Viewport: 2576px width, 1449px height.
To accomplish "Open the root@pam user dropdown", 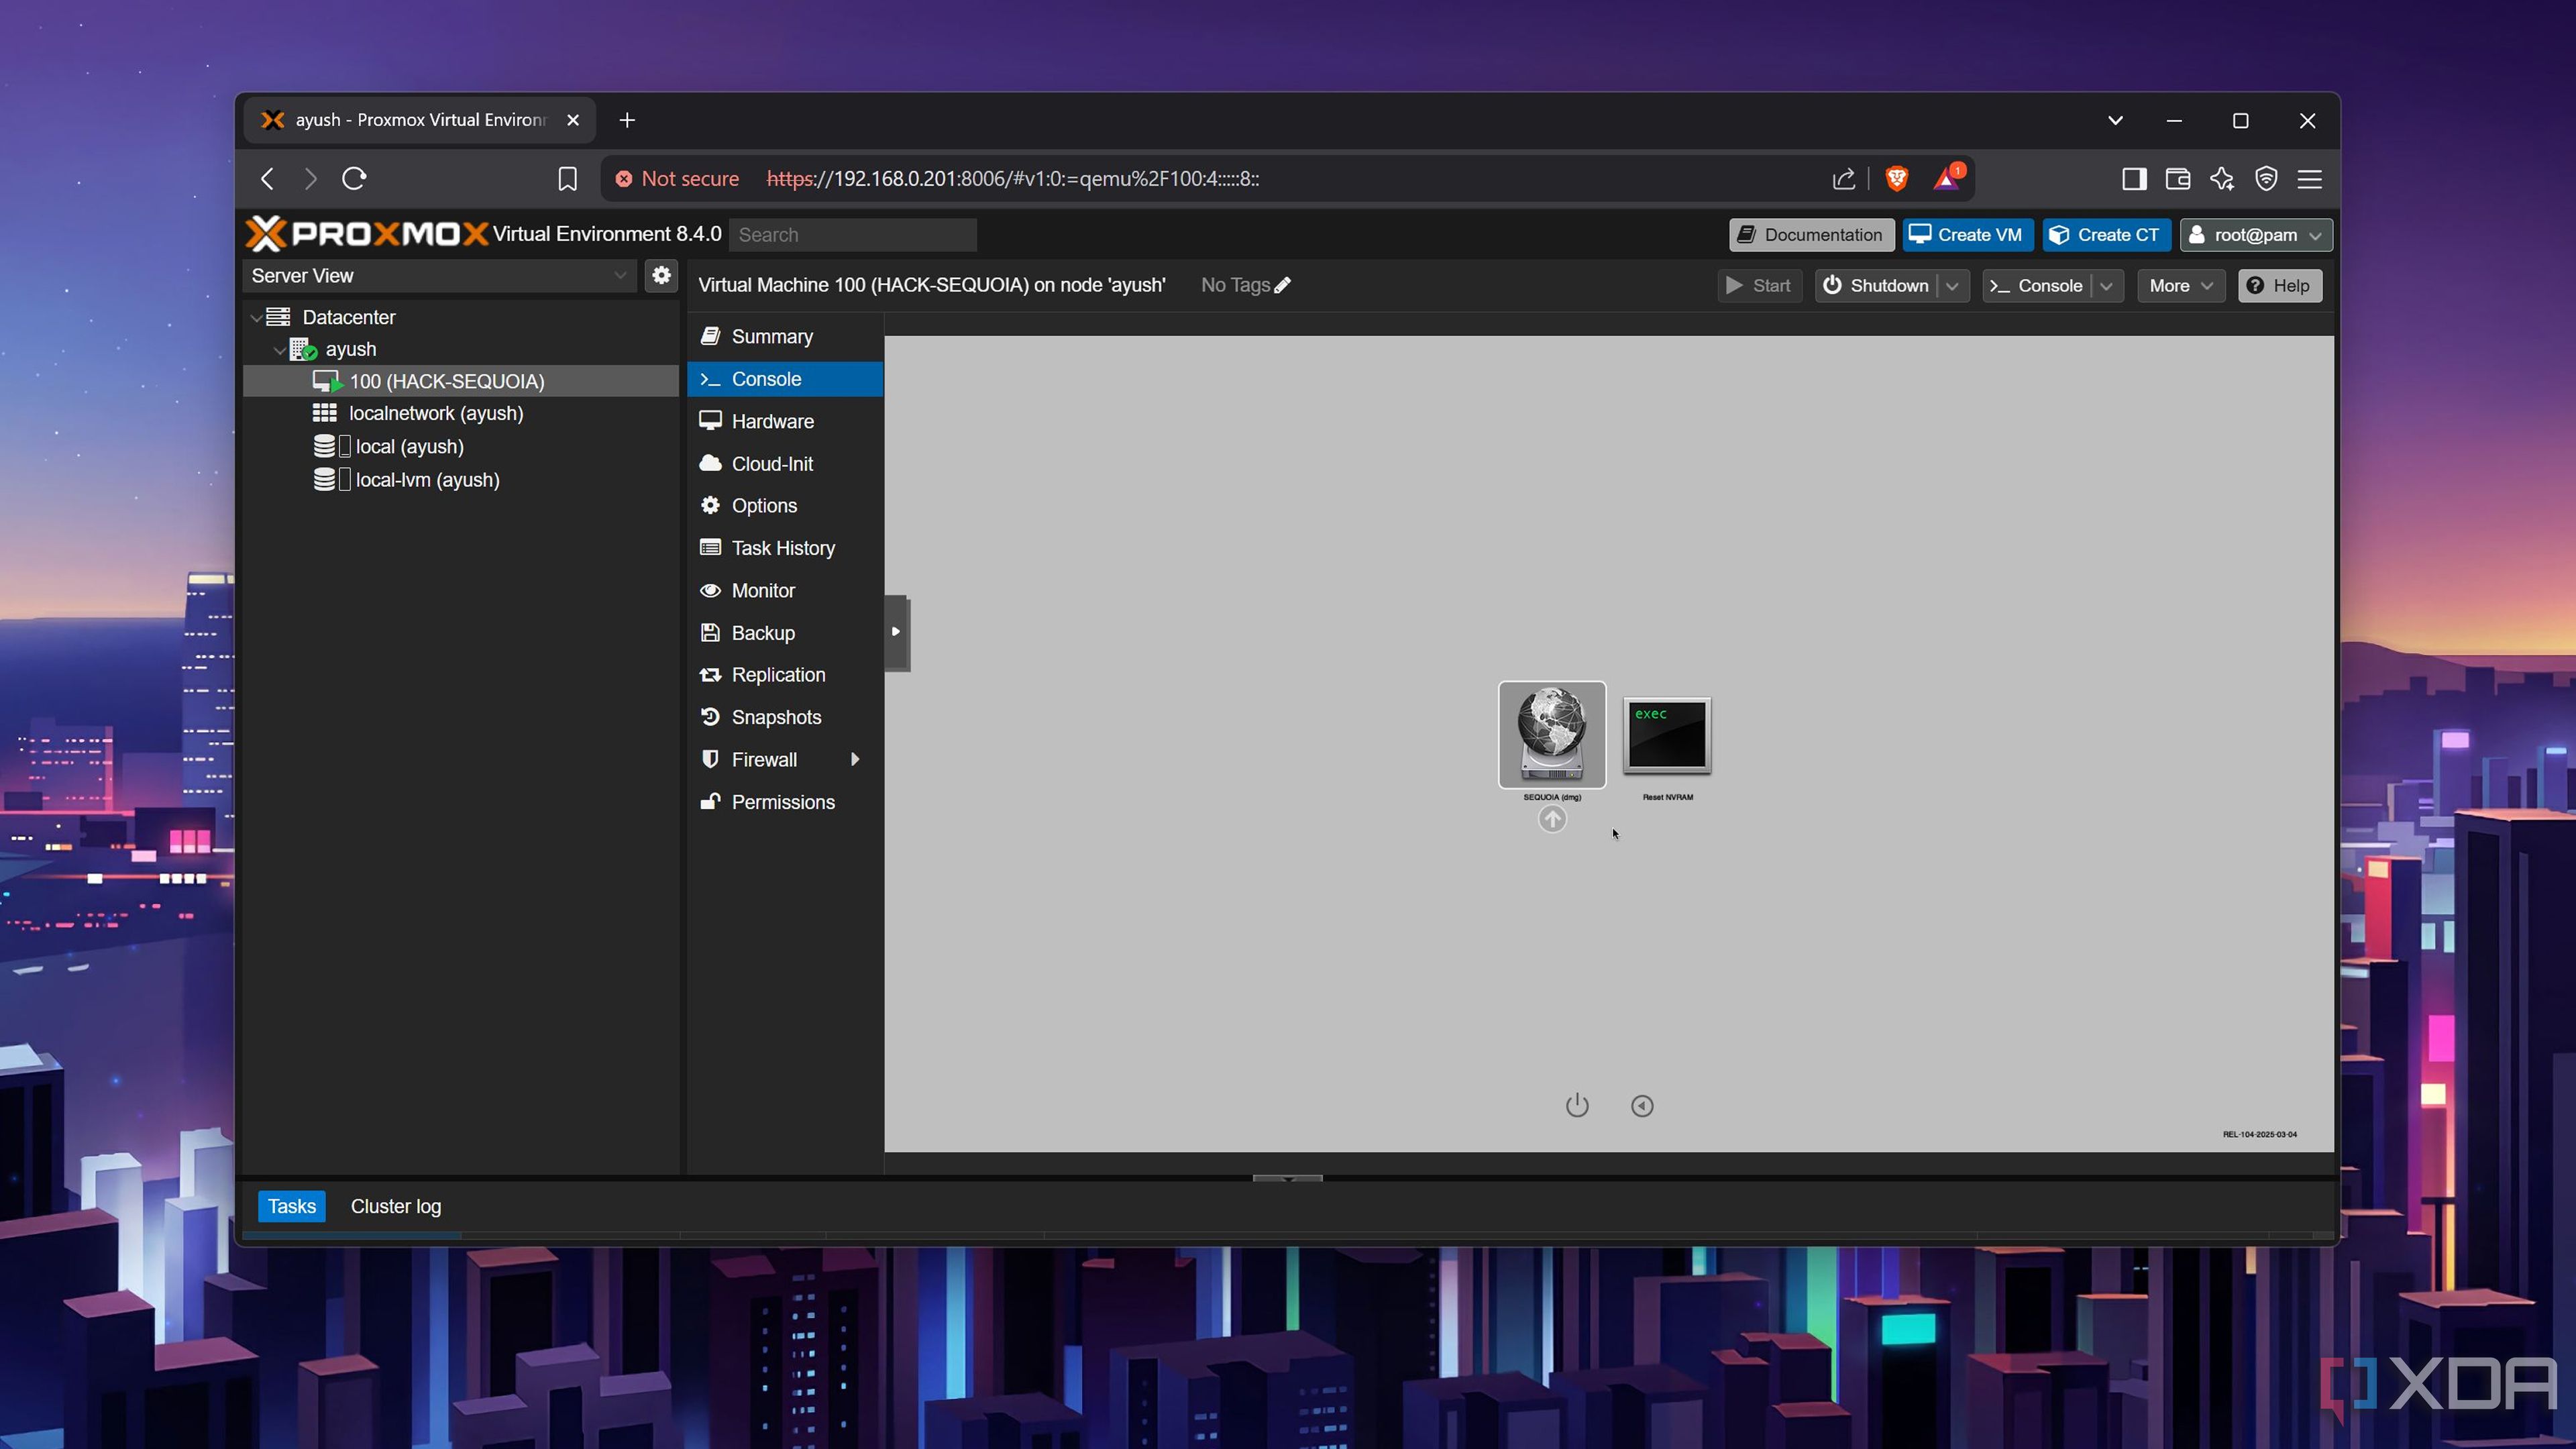I will [2255, 235].
